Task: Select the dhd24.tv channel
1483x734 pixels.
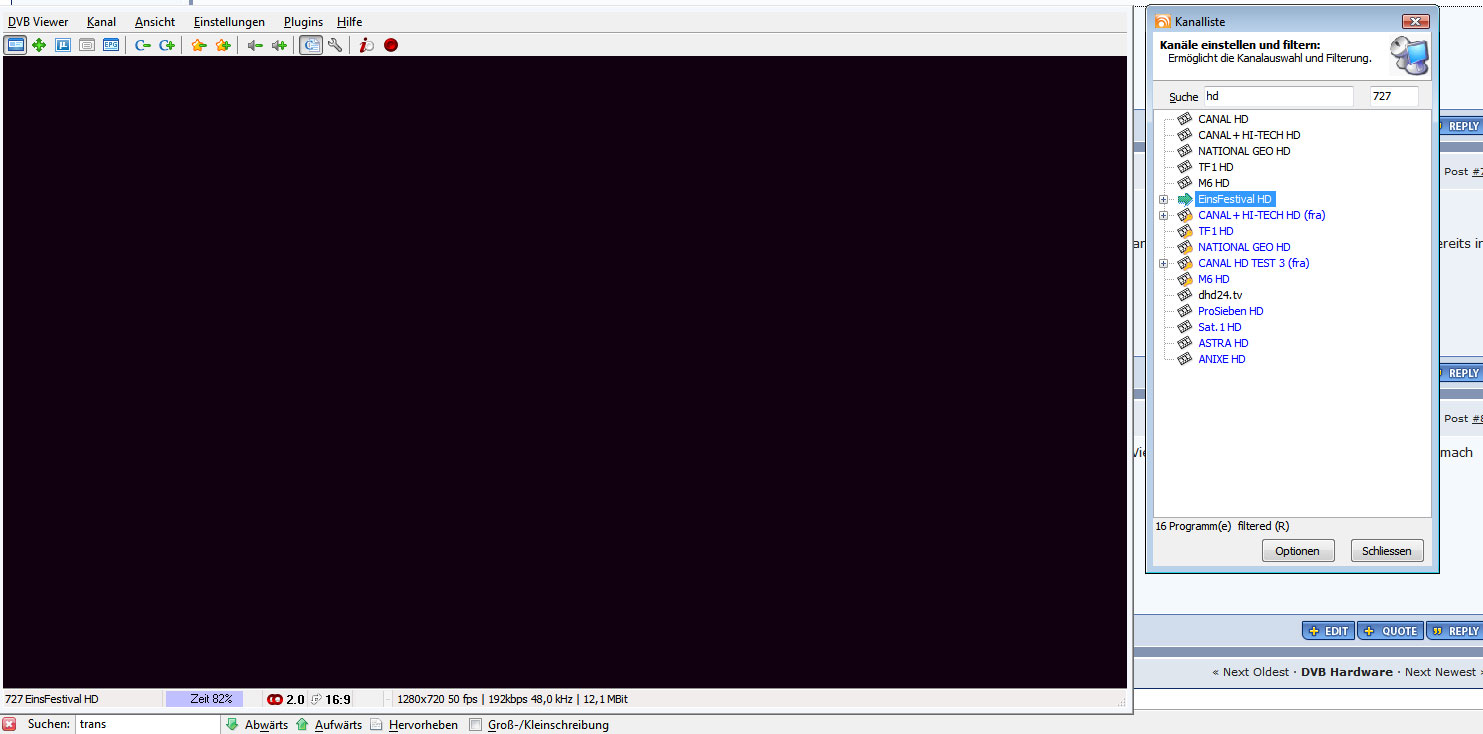Action: click(x=1220, y=295)
